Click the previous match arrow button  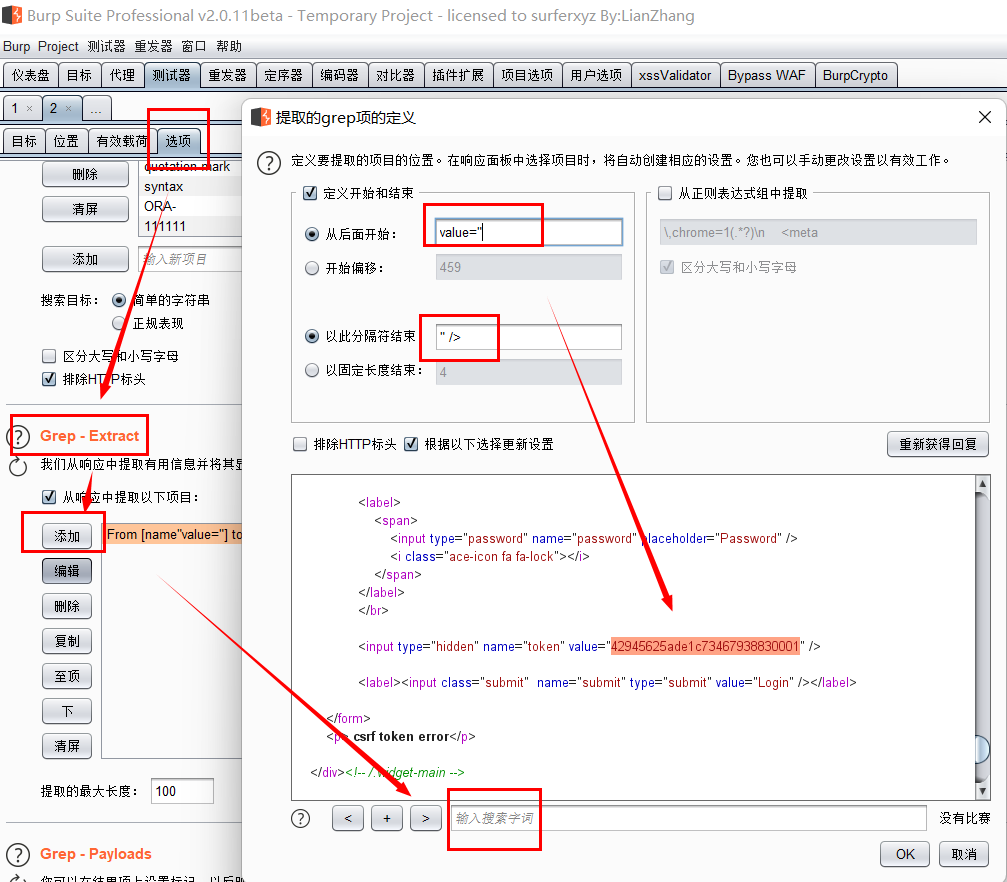coord(347,818)
